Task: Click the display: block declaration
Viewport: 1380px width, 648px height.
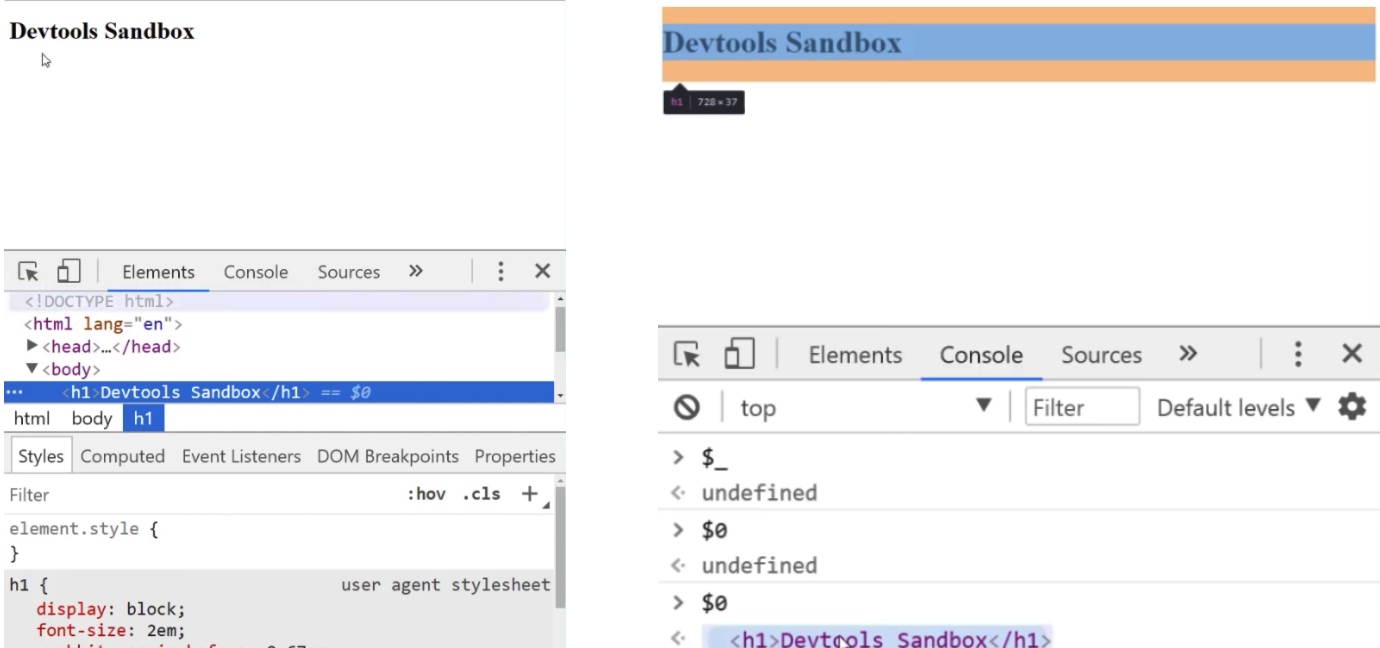Action: pyautogui.click(x=111, y=609)
